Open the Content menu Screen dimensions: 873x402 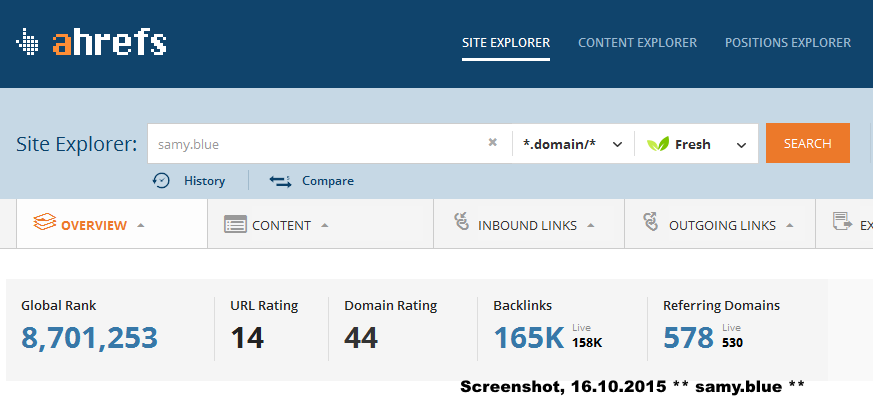point(281,225)
